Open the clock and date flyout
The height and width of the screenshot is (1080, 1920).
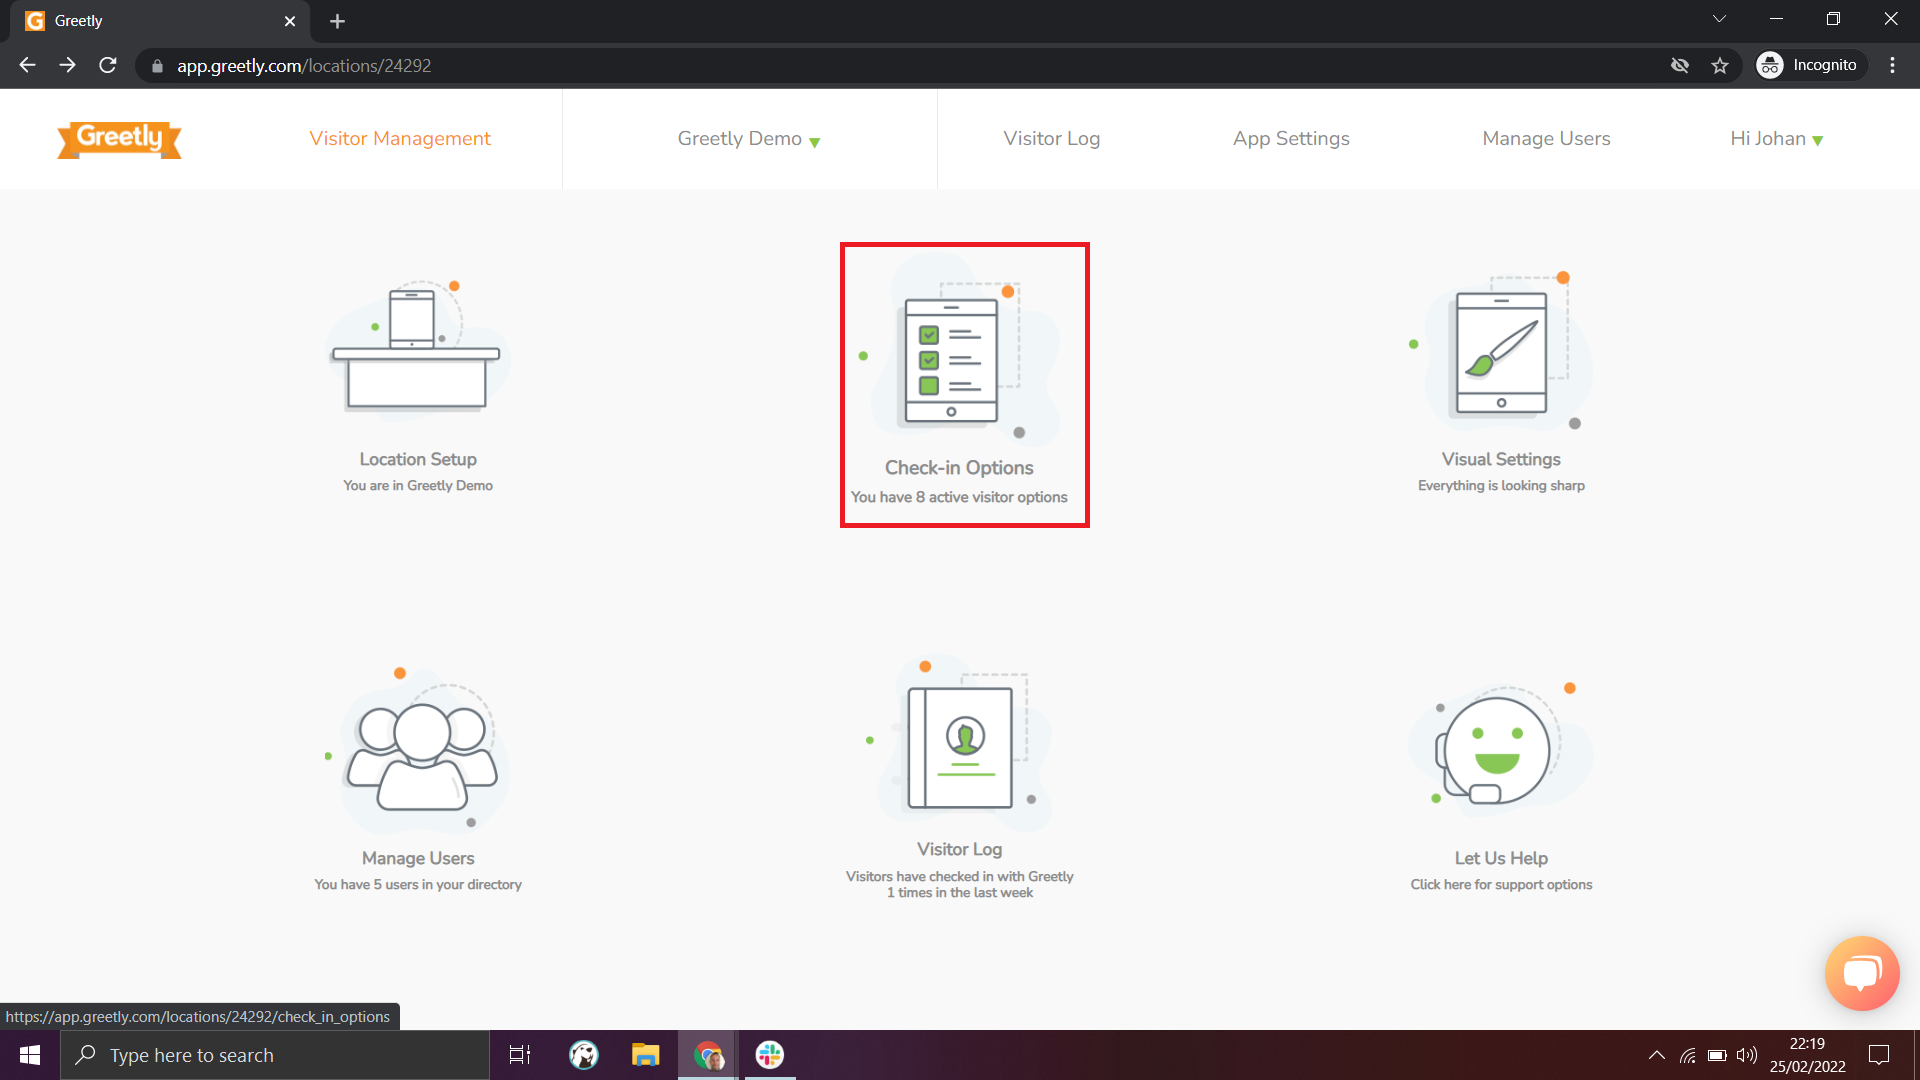pos(1807,1055)
